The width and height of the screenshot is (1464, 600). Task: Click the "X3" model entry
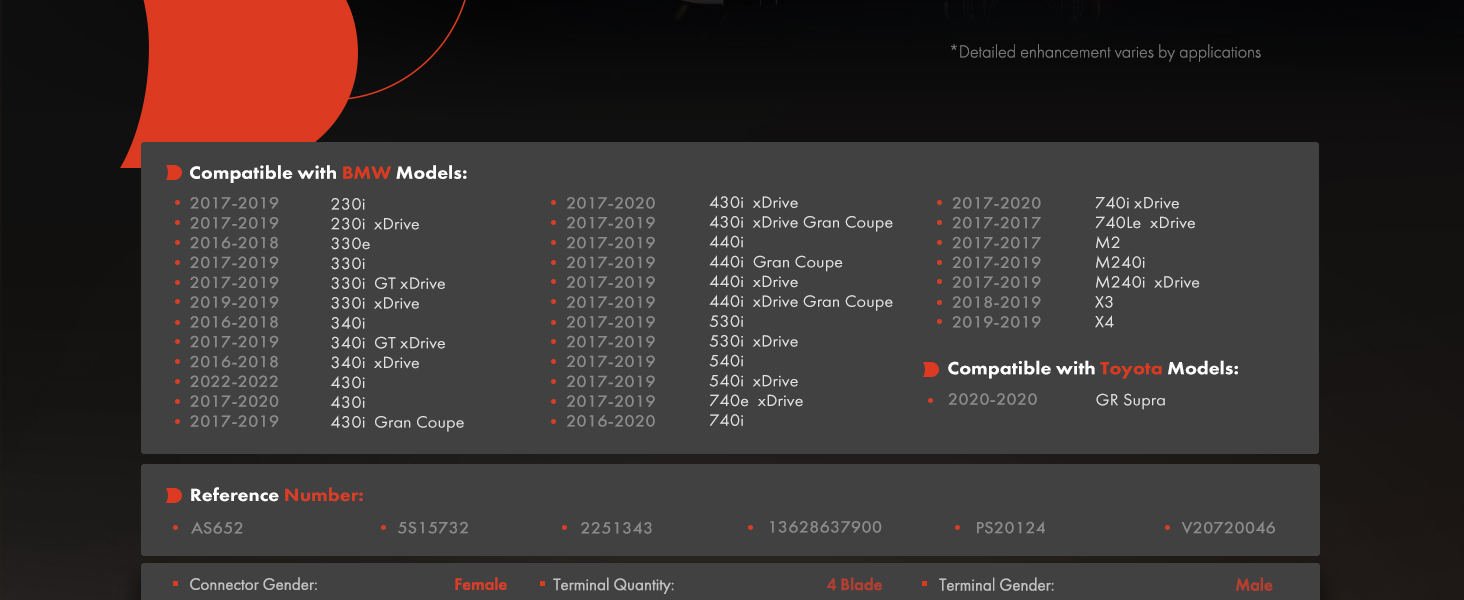pos(1104,302)
